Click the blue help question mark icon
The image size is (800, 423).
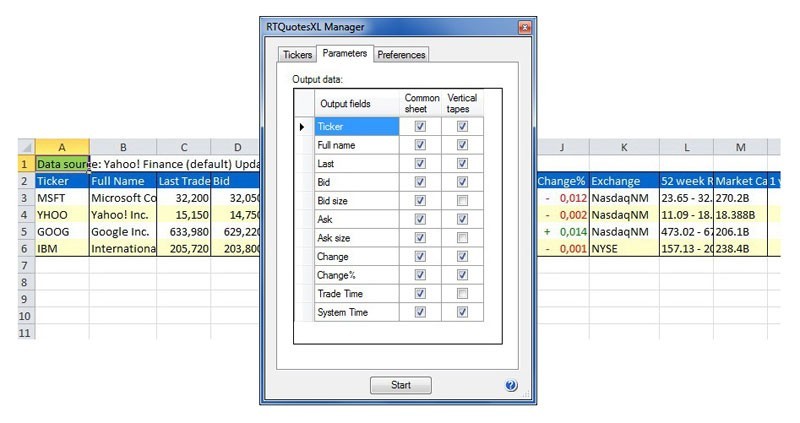[512, 385]
